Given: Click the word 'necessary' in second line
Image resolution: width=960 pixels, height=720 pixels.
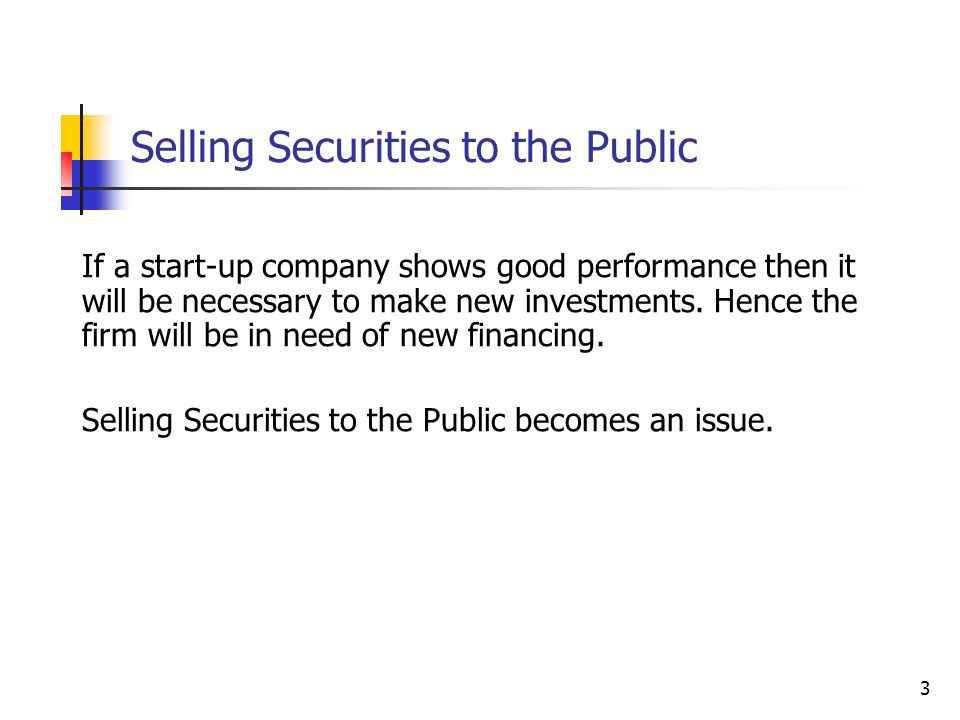Looking at the screenshot, I should (252, 303).
